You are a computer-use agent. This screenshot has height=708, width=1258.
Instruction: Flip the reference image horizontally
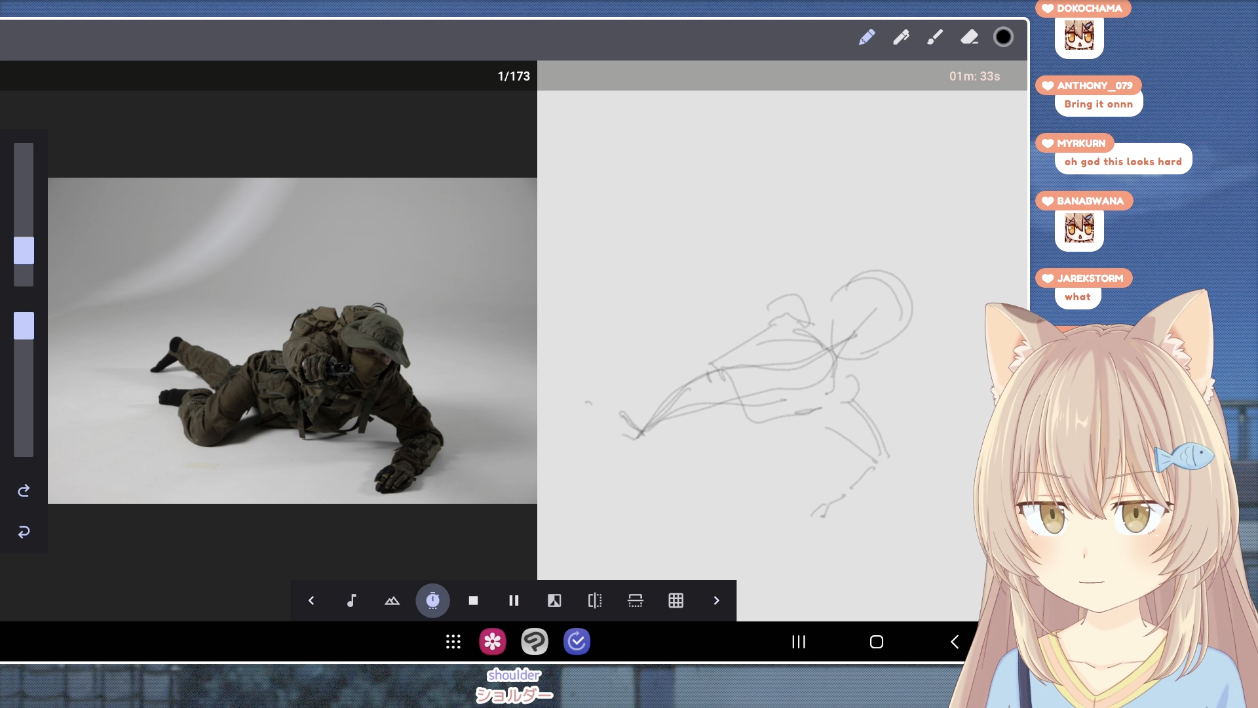(595, 600)
